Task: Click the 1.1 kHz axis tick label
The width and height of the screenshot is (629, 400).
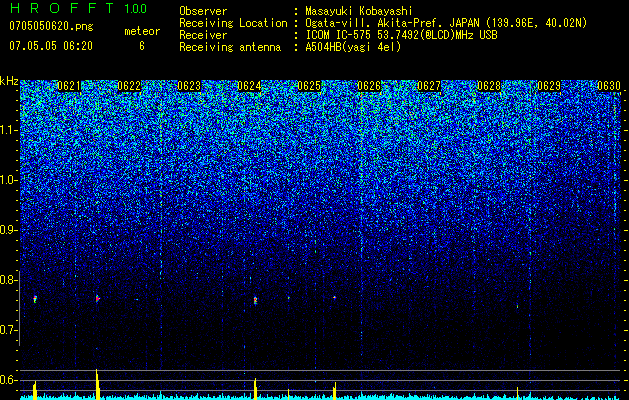Action: coord(9,130)
